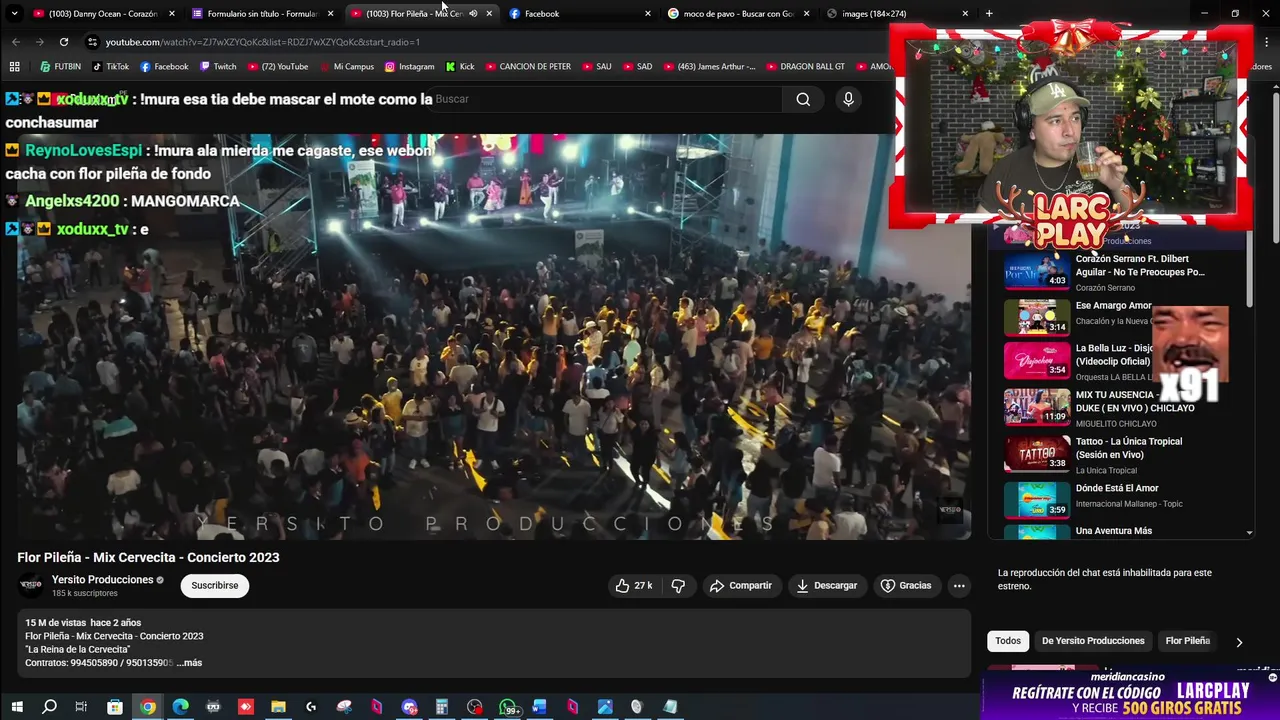Open WhatsApp from the taskbar
Viewport: 1280px width, 720px height.
click(508, 707)
